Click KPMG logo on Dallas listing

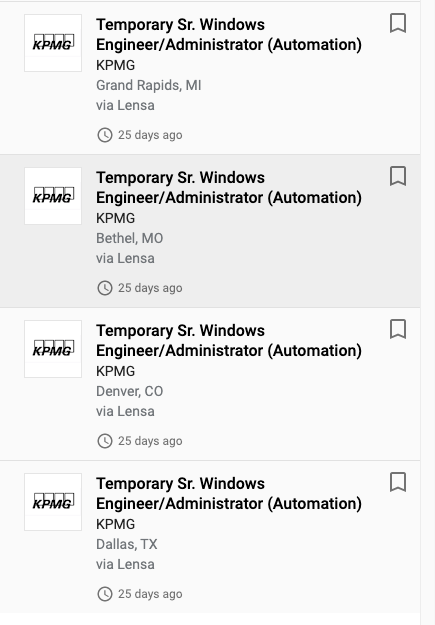(53, 502)
